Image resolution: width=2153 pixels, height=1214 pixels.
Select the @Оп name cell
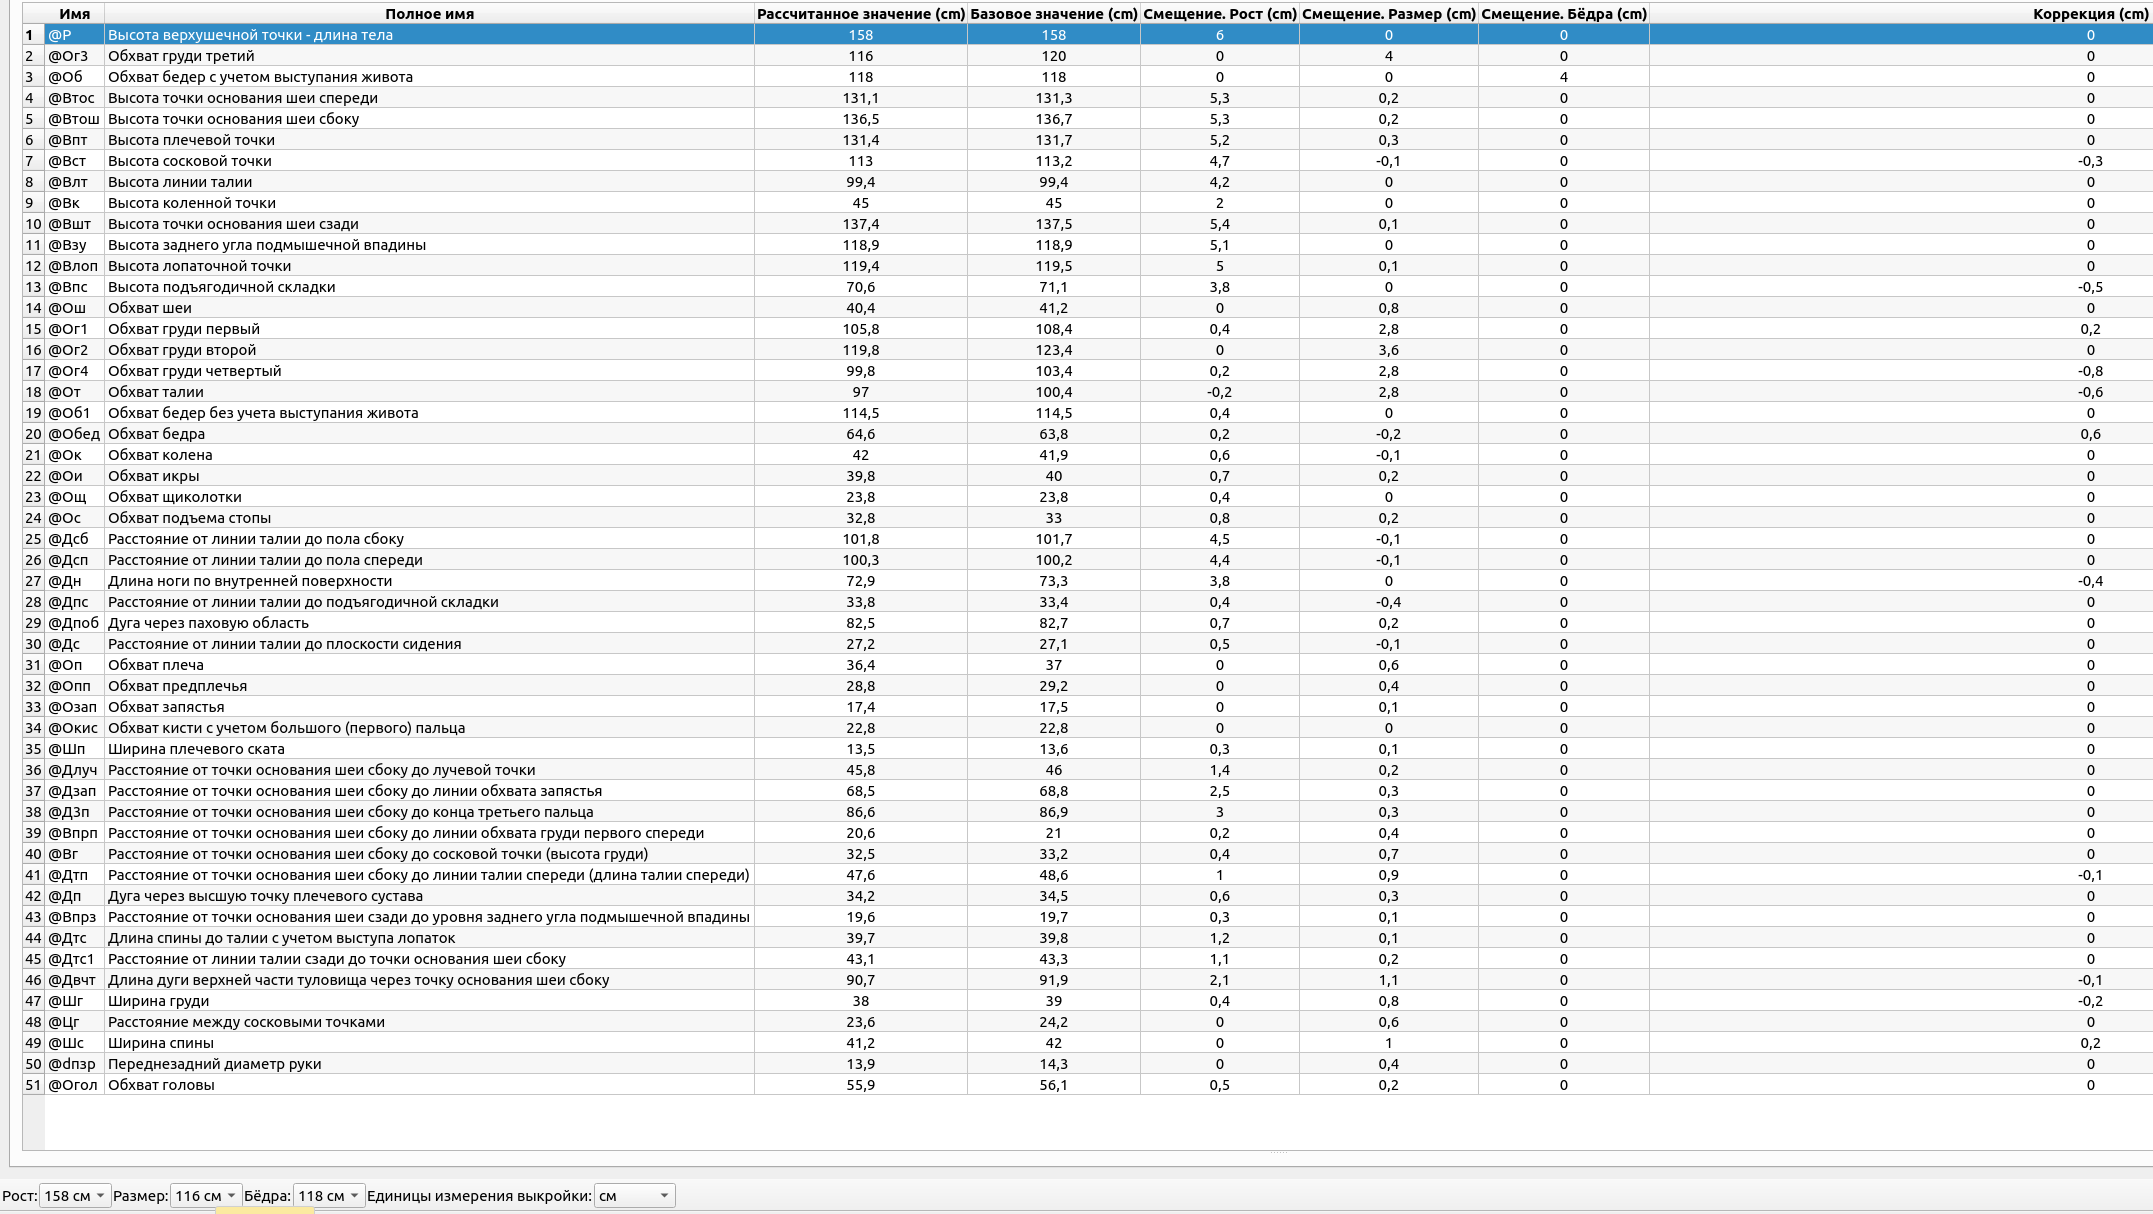74,665
